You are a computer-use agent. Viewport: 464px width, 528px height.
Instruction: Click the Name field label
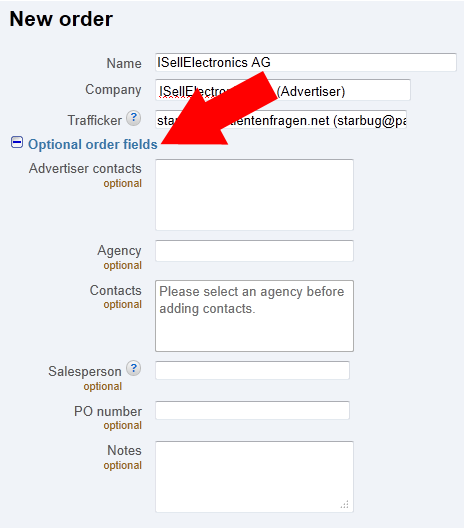124,63
